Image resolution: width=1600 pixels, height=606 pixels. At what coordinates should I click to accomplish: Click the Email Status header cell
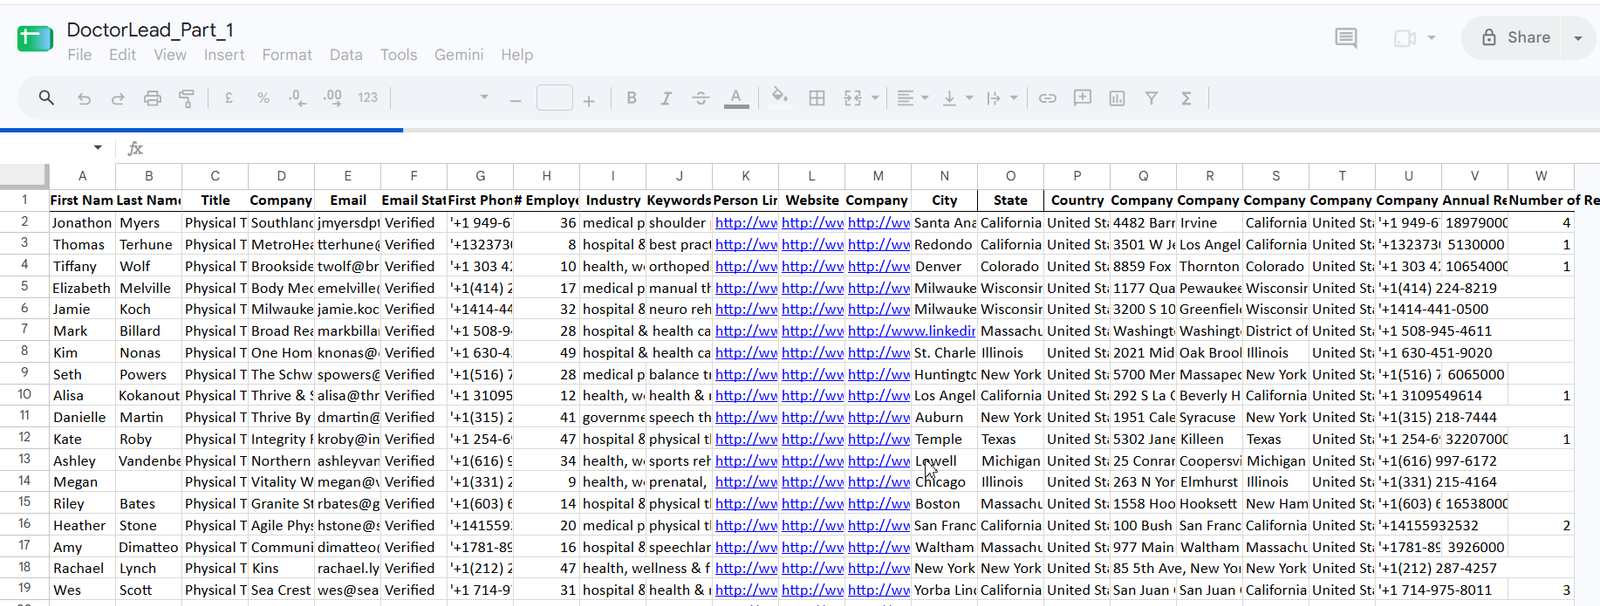pyautogui.click(x=414, y=200)
